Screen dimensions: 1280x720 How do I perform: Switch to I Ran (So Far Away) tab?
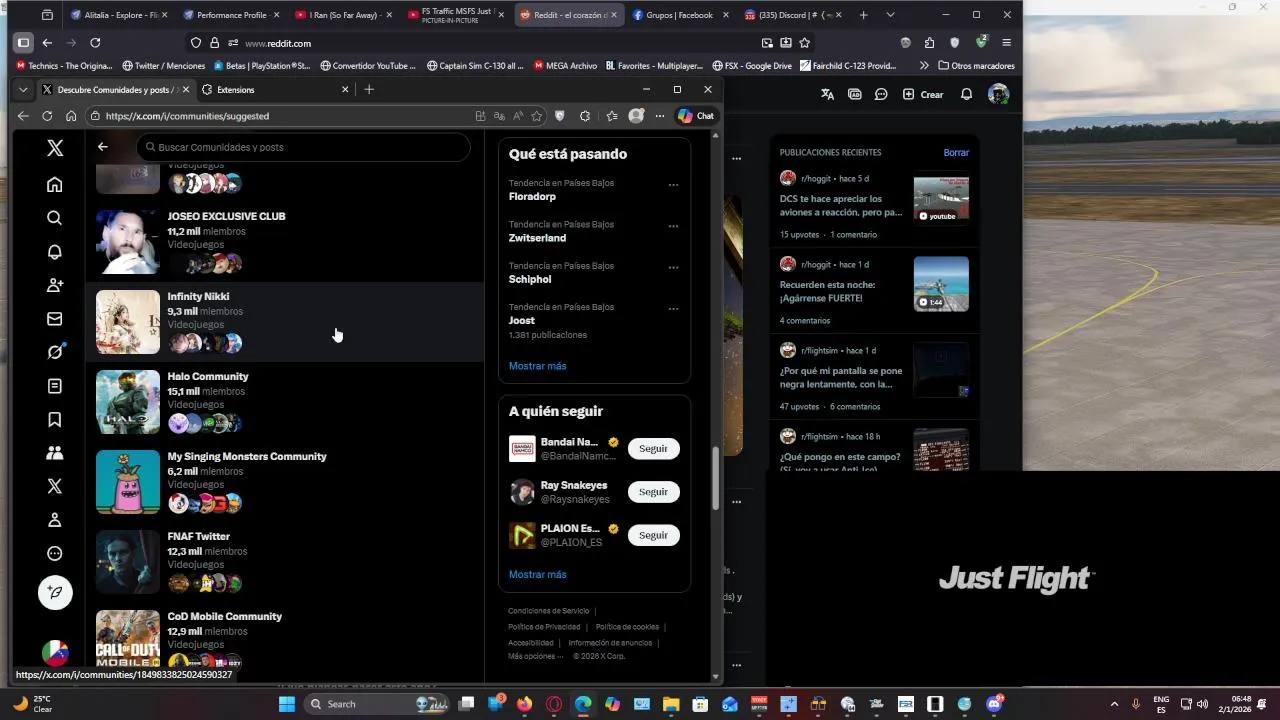tap(345, 15)
